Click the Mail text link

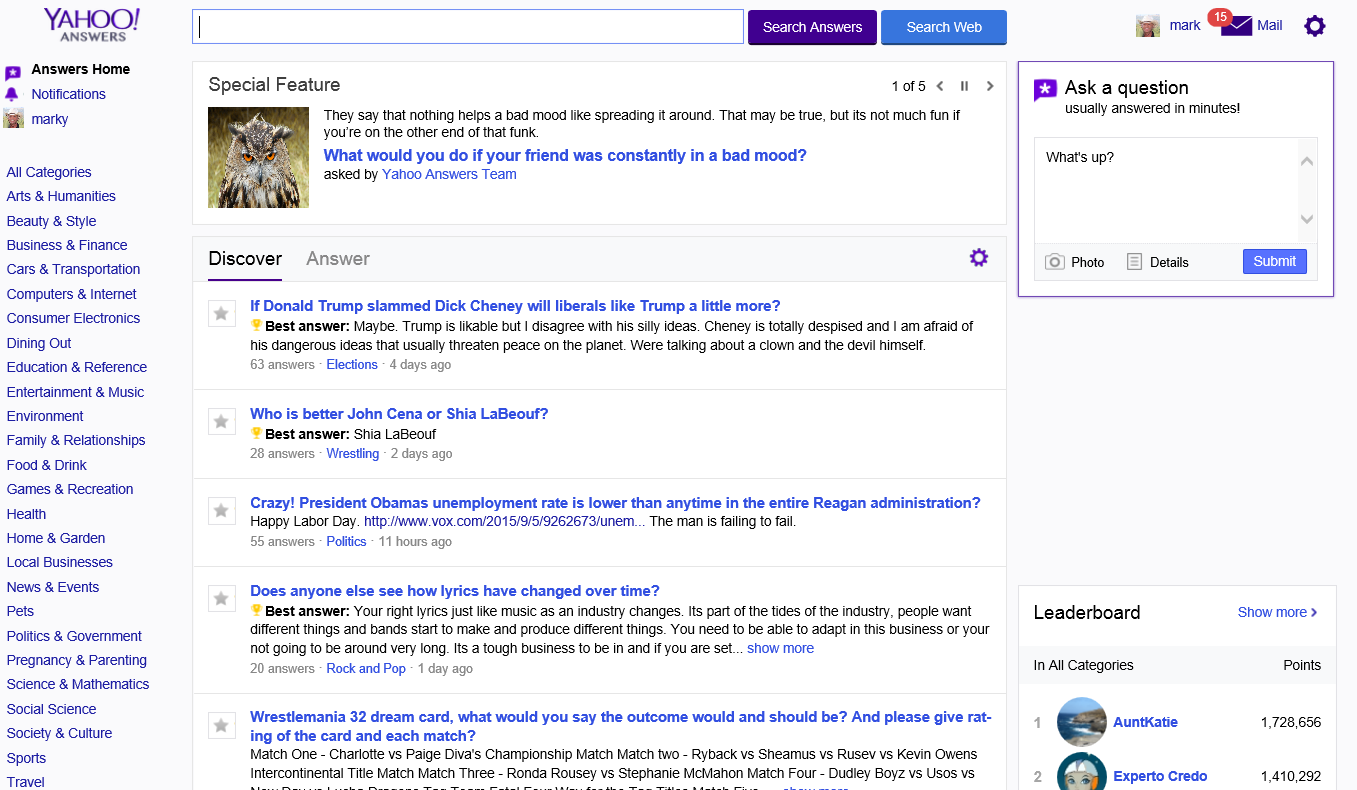pos(1270,26)
